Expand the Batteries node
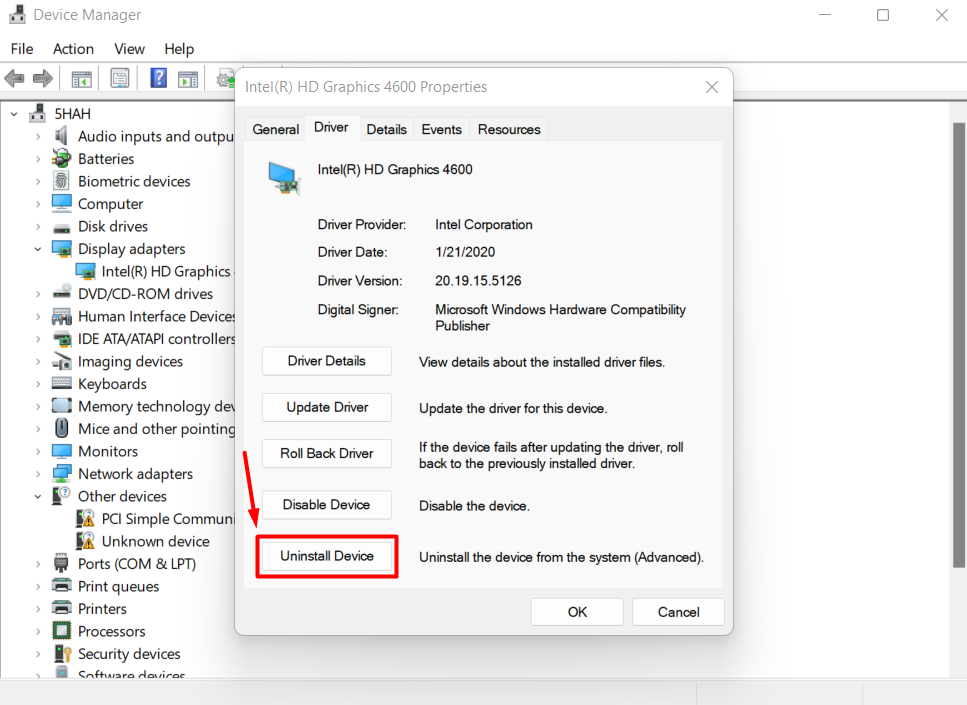Screen dimensions: 967x705 coord(38,159)
